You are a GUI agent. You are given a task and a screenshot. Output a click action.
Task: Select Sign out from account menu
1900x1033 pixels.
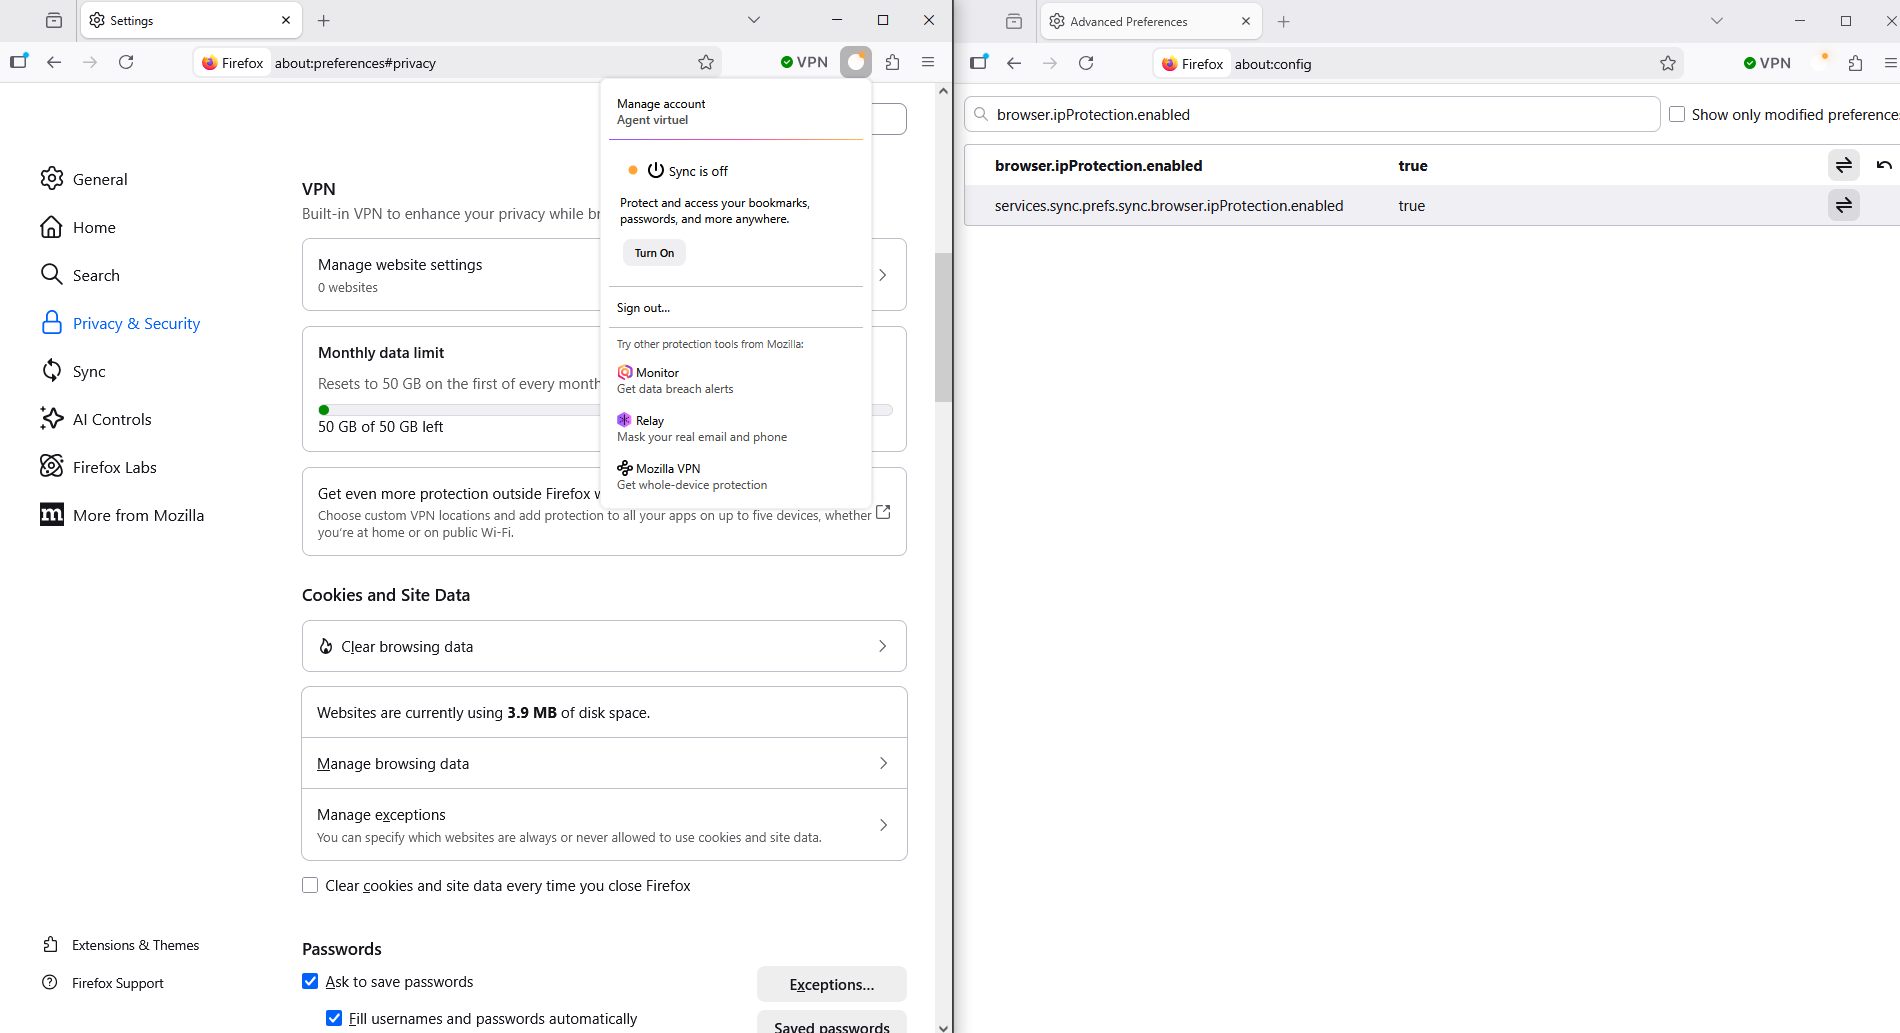[643, 308]
